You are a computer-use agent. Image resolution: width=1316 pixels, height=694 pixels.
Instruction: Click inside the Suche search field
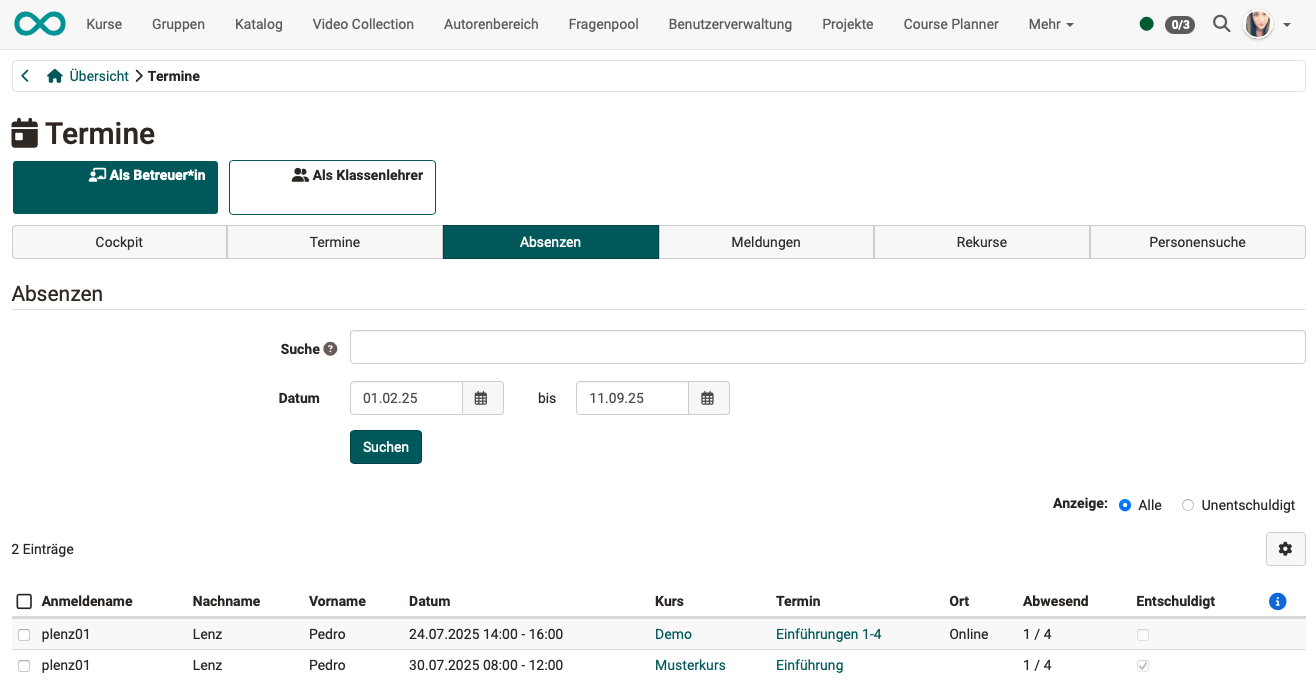tap(827, 347)
